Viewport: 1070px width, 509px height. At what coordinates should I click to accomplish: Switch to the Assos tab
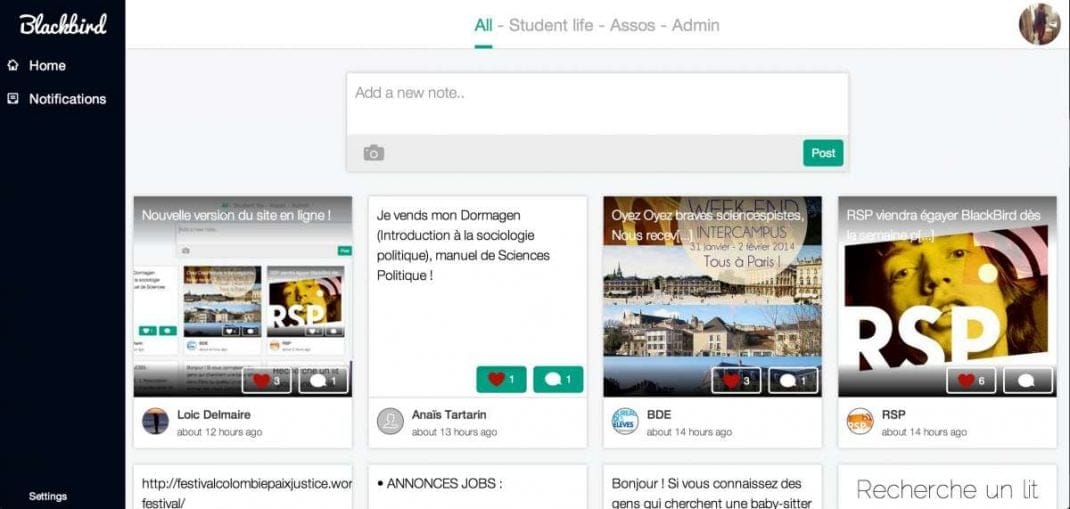633,25
